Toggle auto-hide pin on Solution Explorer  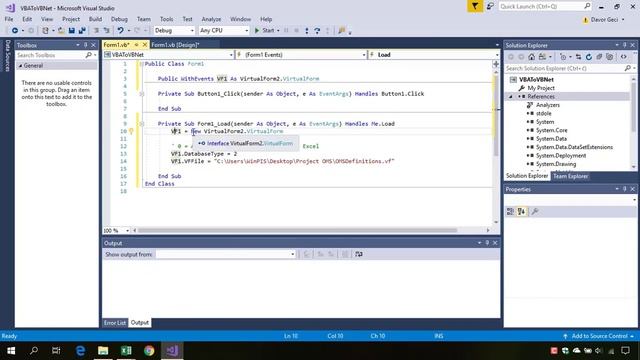coord(624,45)
